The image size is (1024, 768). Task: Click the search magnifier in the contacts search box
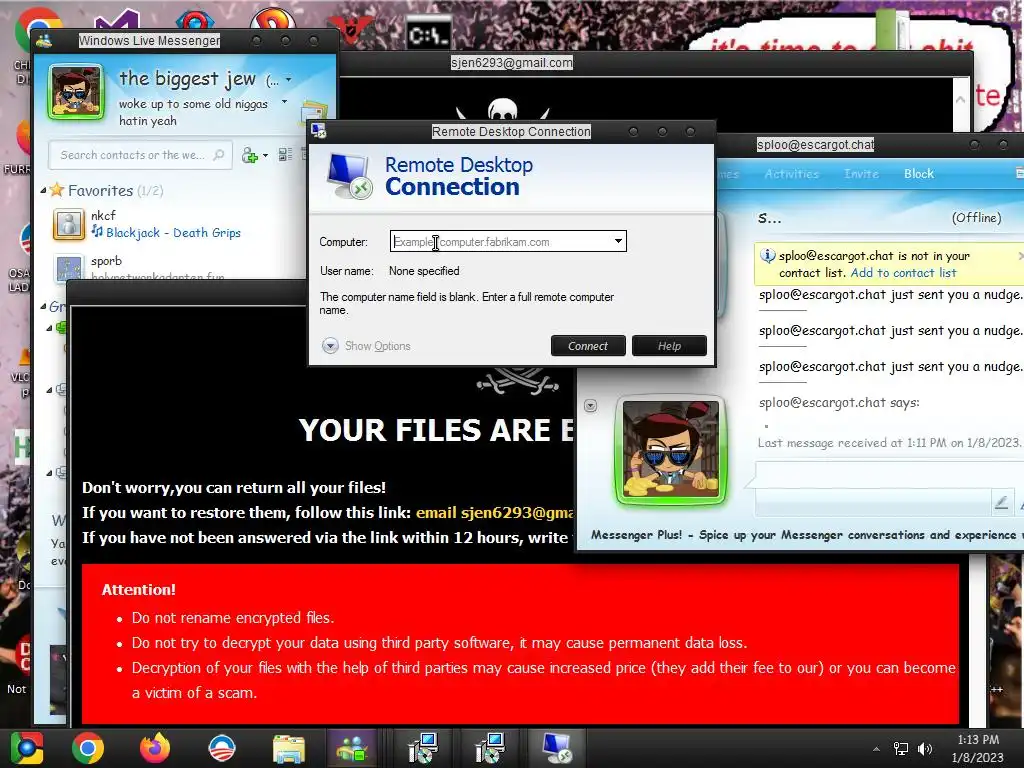point(219,155)
